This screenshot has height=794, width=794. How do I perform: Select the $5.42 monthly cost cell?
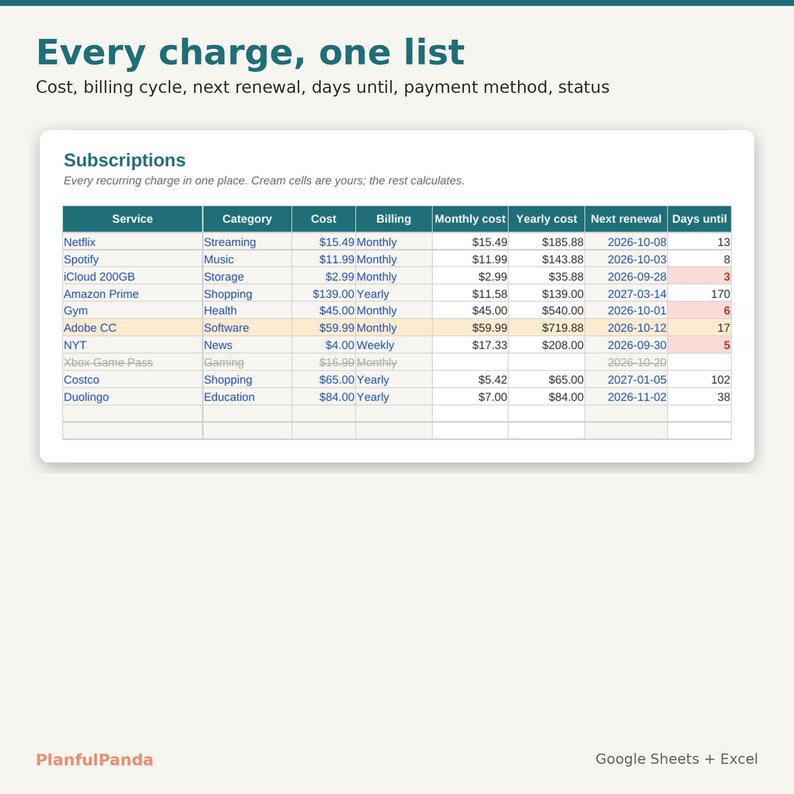tap(470, 379)
